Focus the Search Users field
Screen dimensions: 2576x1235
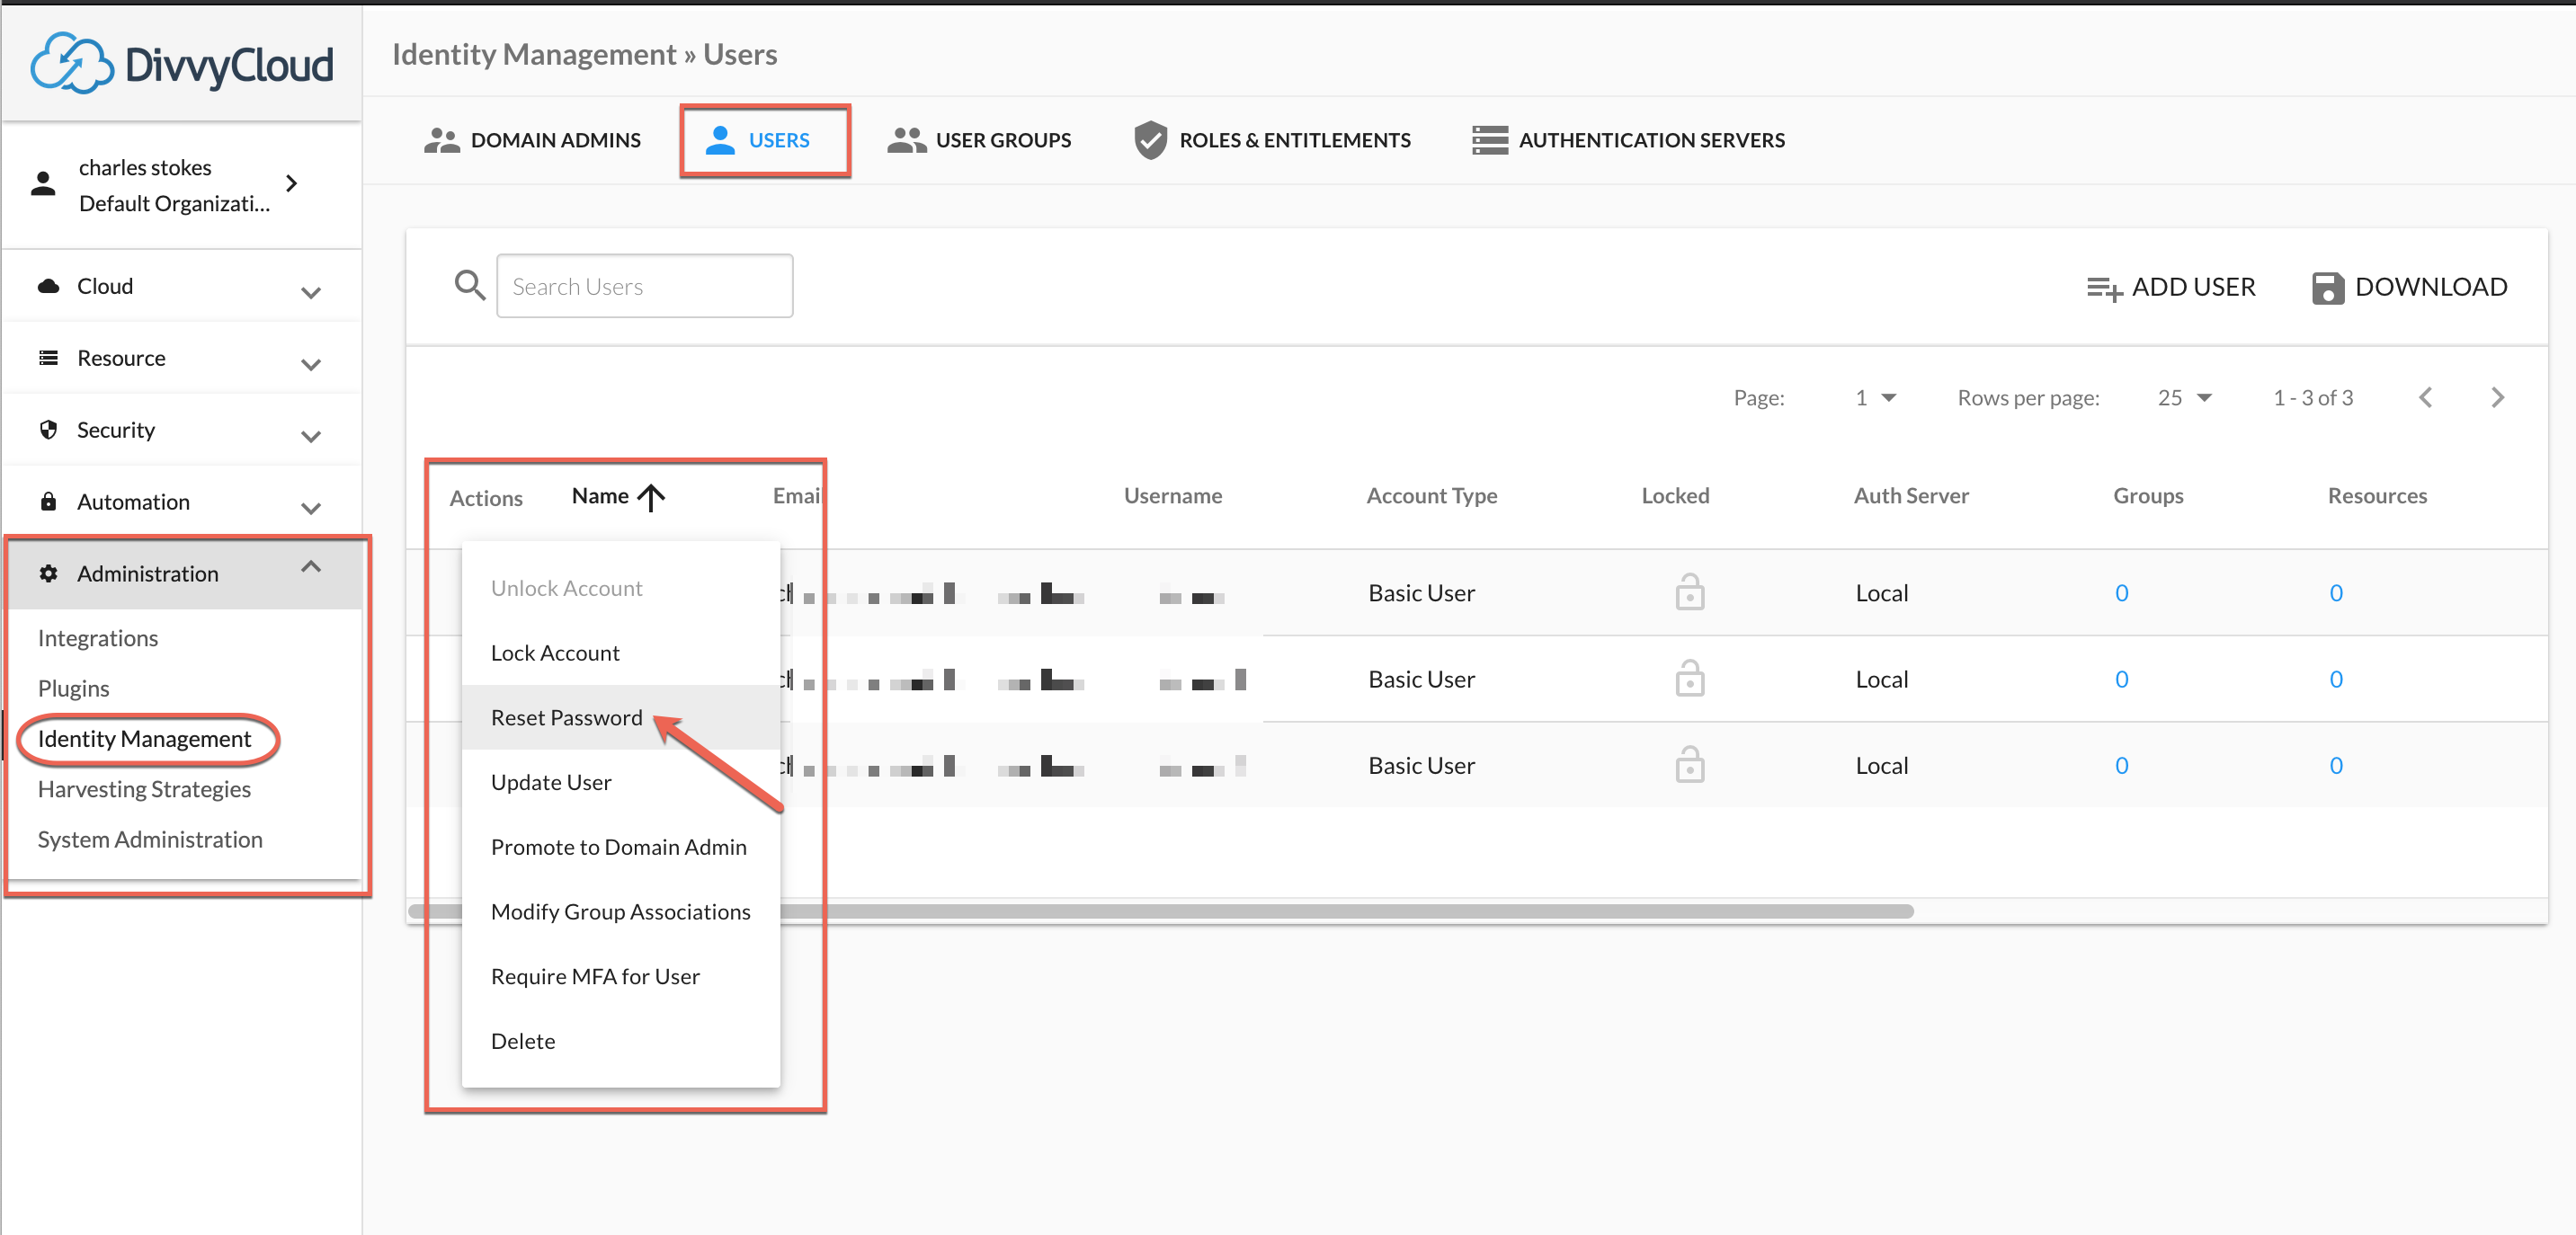pyautogui.click(x=645, y=286)
